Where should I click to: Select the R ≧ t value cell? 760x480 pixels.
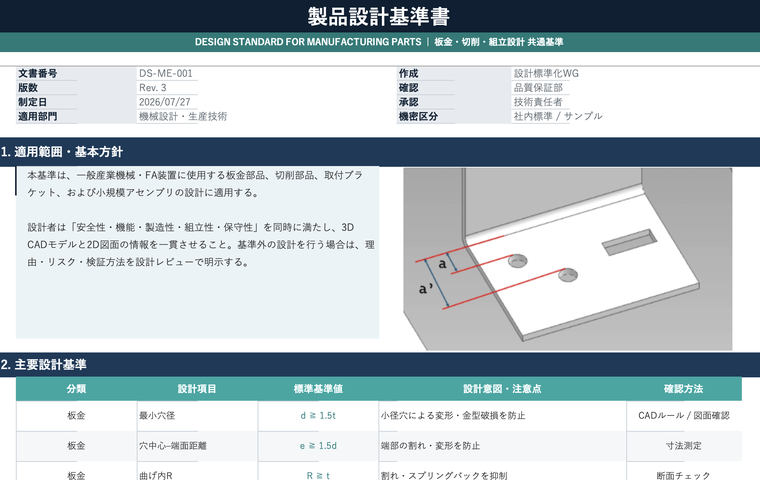click(x=318, y=471)
